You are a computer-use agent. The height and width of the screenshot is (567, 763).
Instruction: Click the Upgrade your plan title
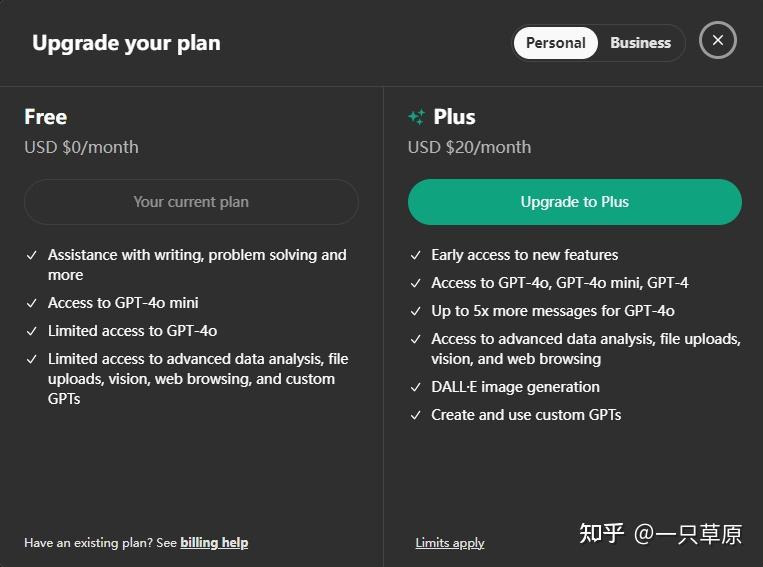(126, 43)
